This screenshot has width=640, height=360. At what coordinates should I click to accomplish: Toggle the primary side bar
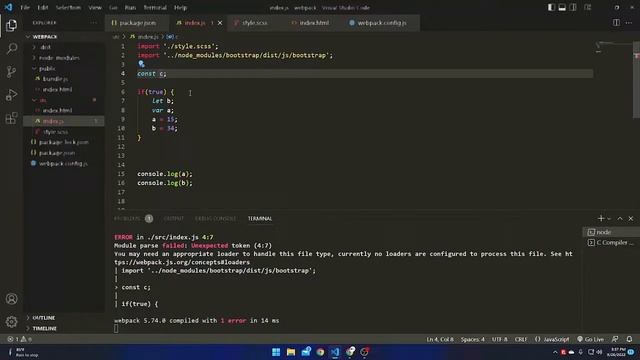(x=551, y=7)
